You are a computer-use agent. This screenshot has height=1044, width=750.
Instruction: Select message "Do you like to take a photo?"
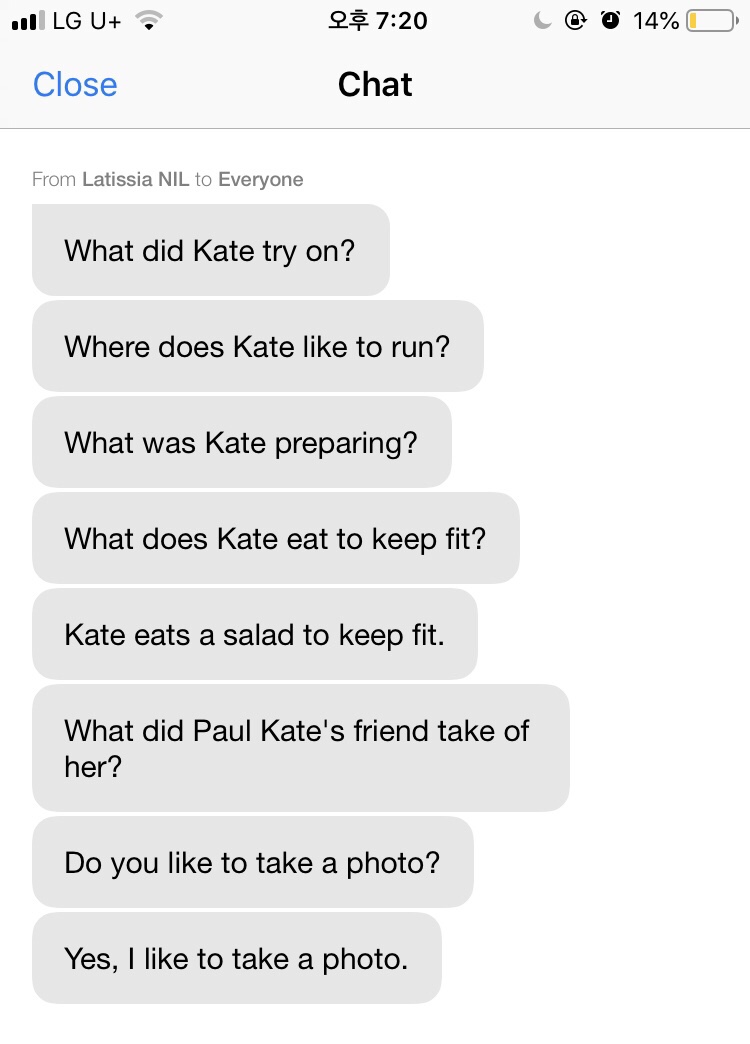pos(252,862)
